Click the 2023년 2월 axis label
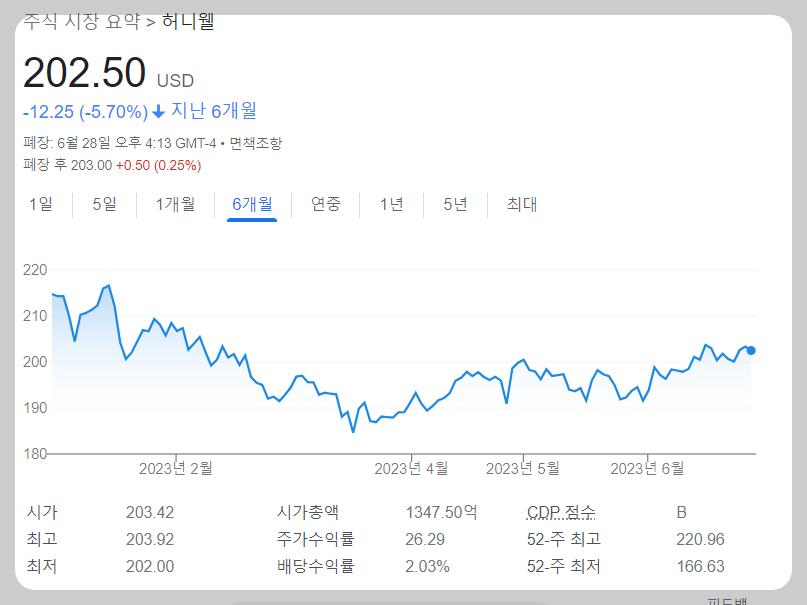This screenshot has height=605, width=807. (176, 469)
